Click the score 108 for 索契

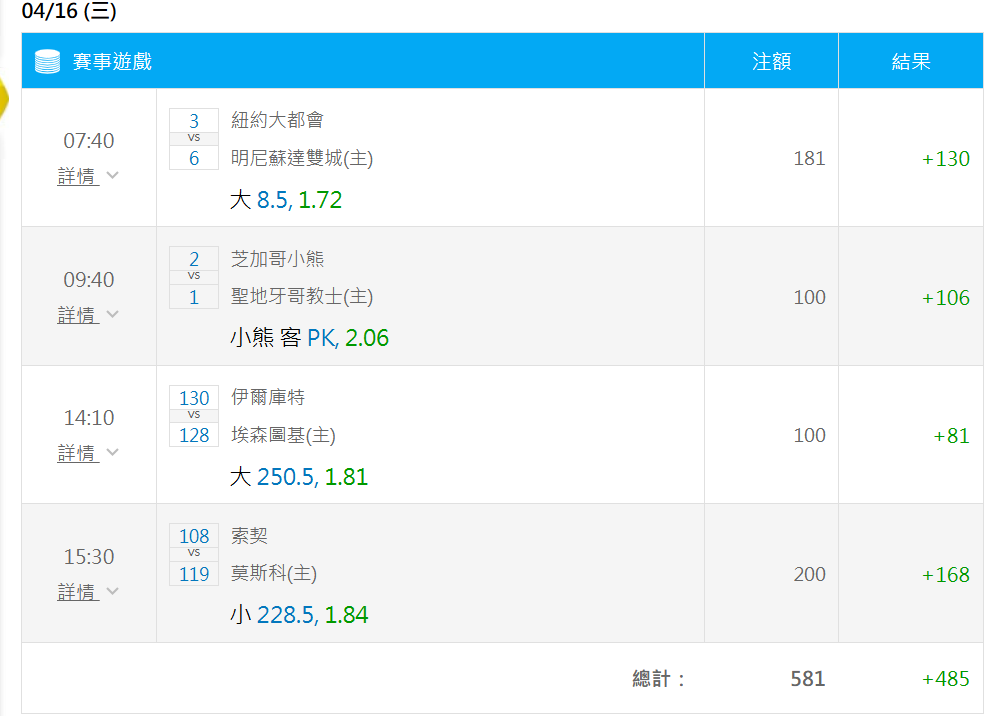(x=194, y=536)
